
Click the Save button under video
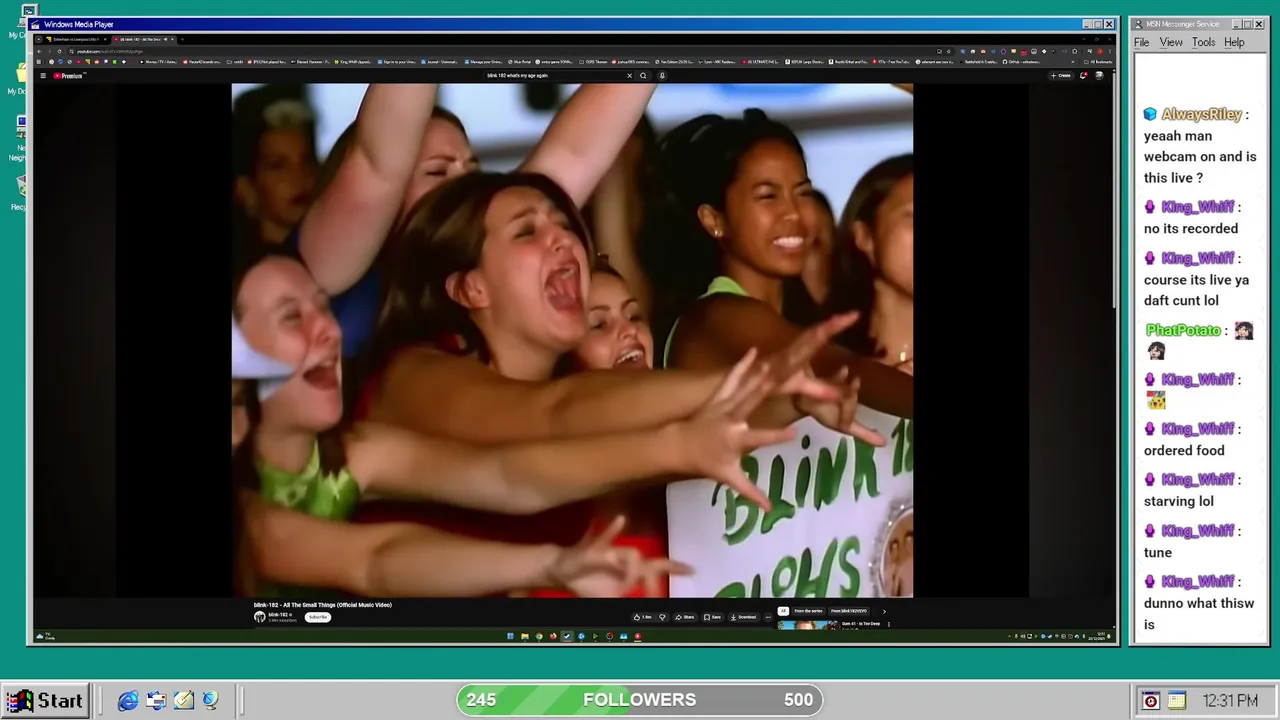click(x=712, y=617)
